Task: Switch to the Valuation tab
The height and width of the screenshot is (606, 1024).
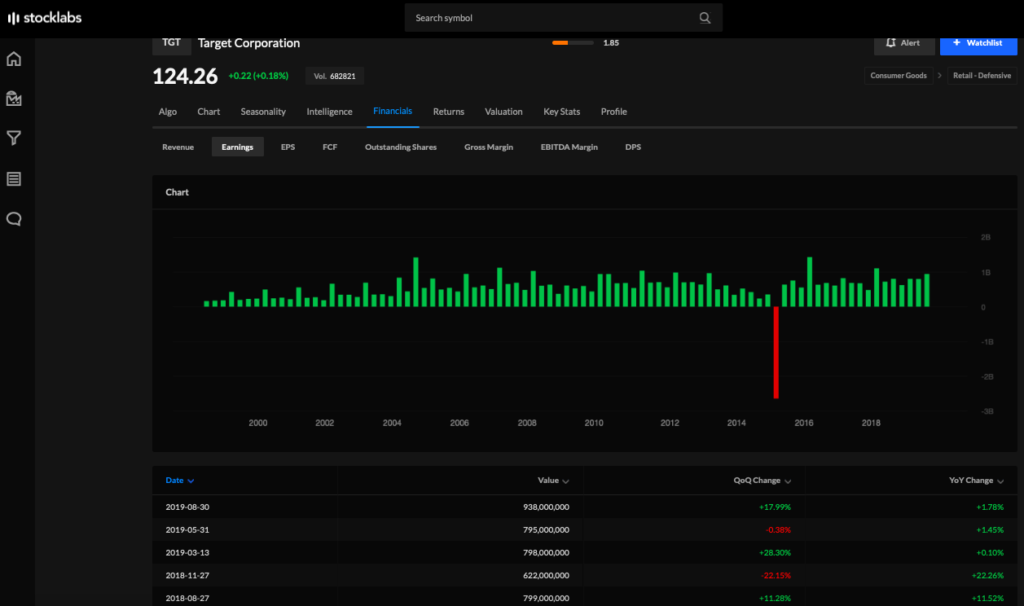Action: [504, 112]
